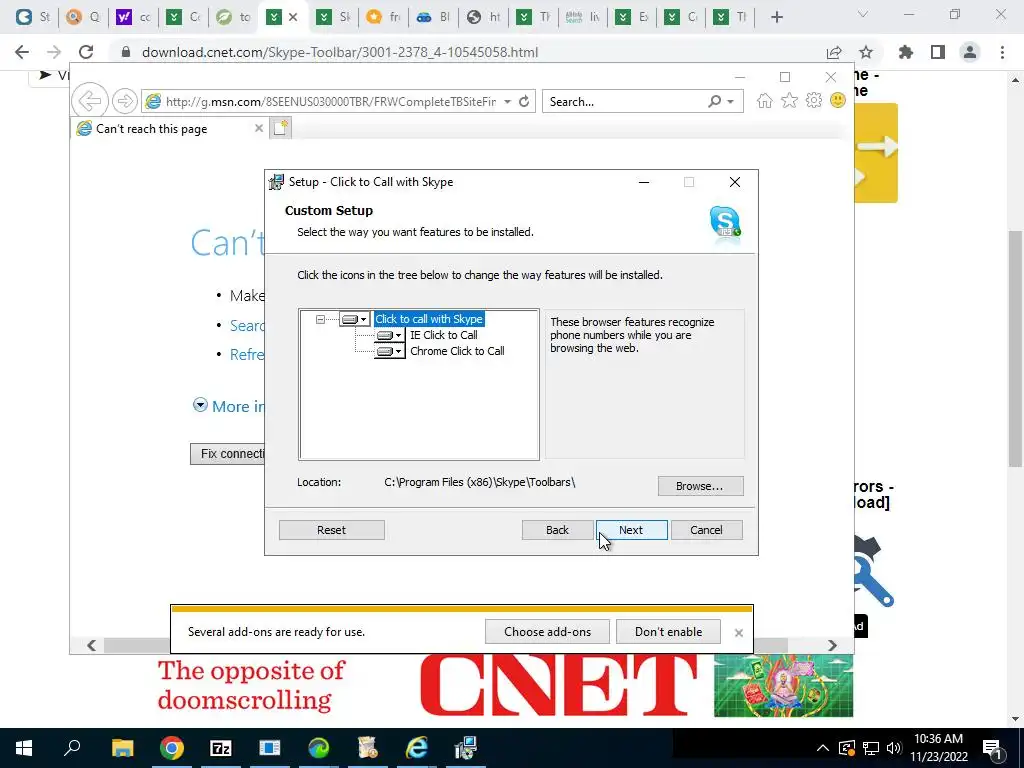Open Skype installer taskbar icon
Image resolution: width=1024 pixels, height=768 pixels.
point(466,748)
